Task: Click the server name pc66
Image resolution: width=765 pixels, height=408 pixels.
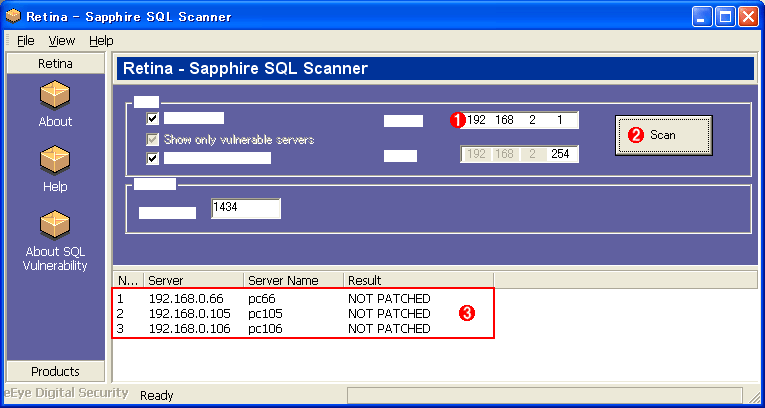Action: click(x=262, y=298)
